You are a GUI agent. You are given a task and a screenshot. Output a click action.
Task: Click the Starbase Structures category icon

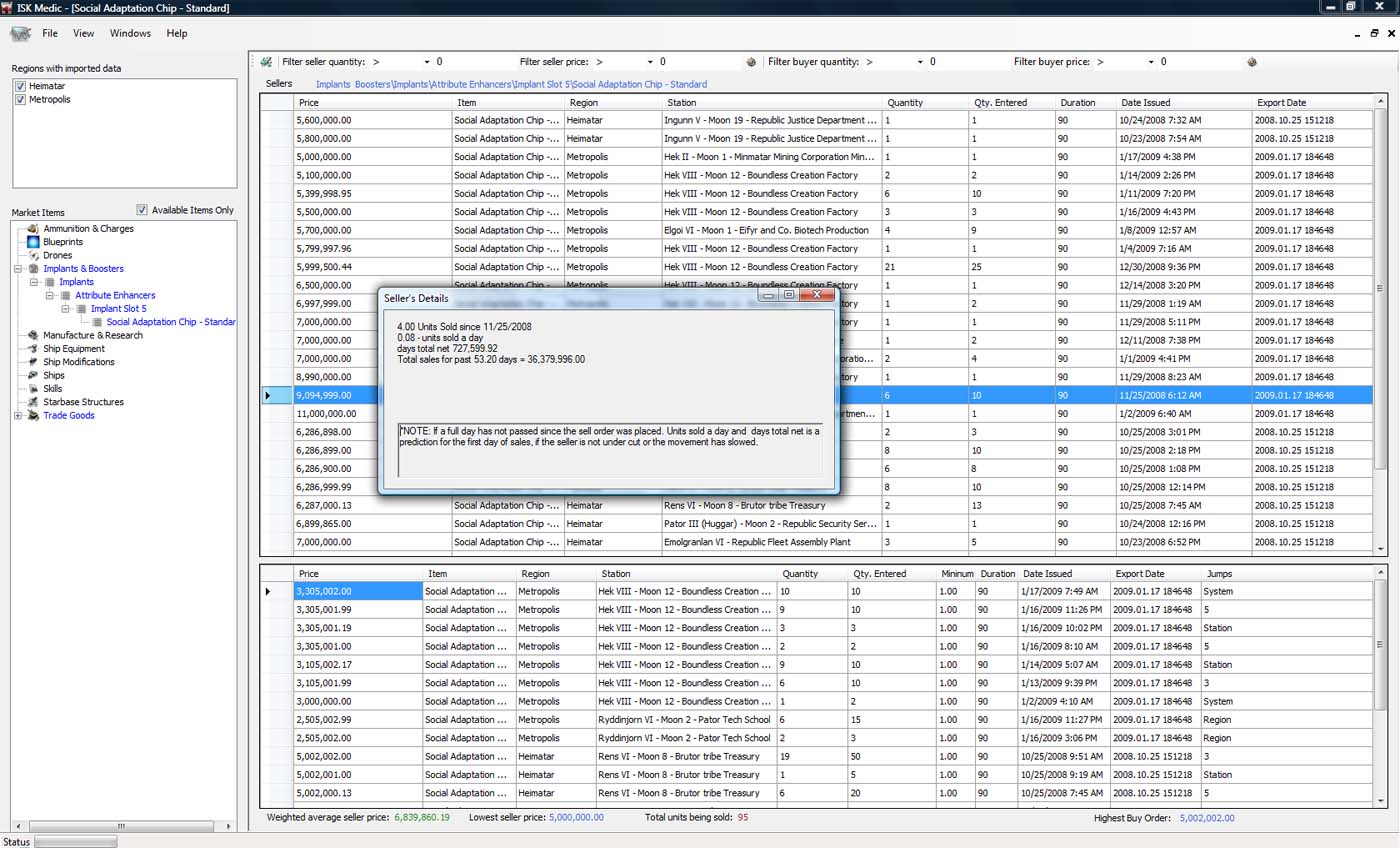pos(33,402)
